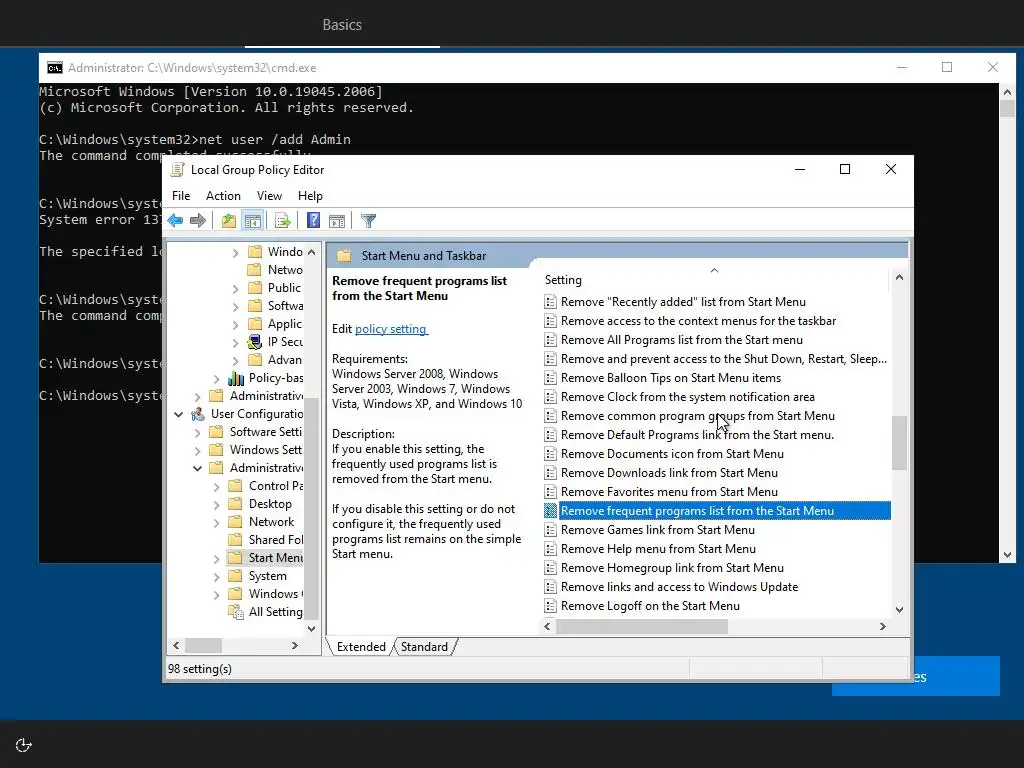Click icon beside Remove Help menu setting
This screenshot has height=768, width=1024.
click(x=551, y=549)
